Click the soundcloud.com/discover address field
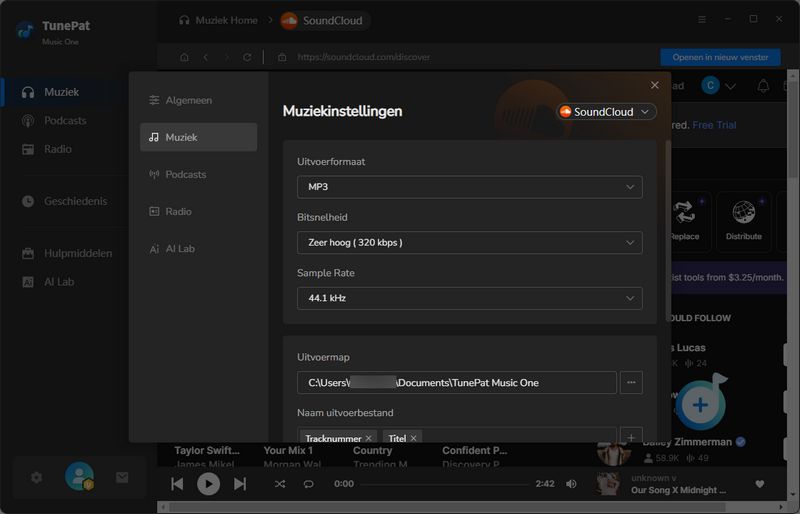 click(363, 57)
